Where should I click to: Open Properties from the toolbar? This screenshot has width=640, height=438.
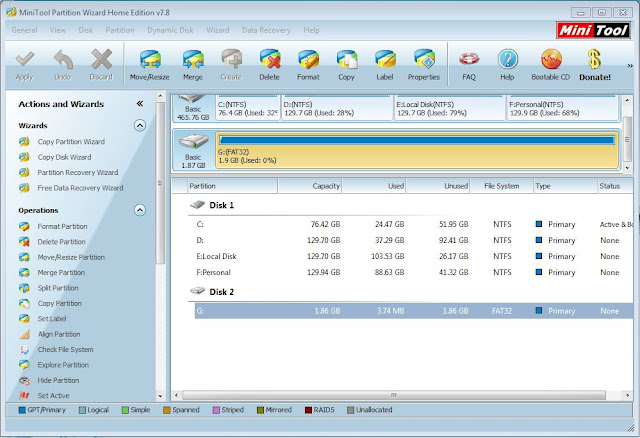tap(424, 65)
